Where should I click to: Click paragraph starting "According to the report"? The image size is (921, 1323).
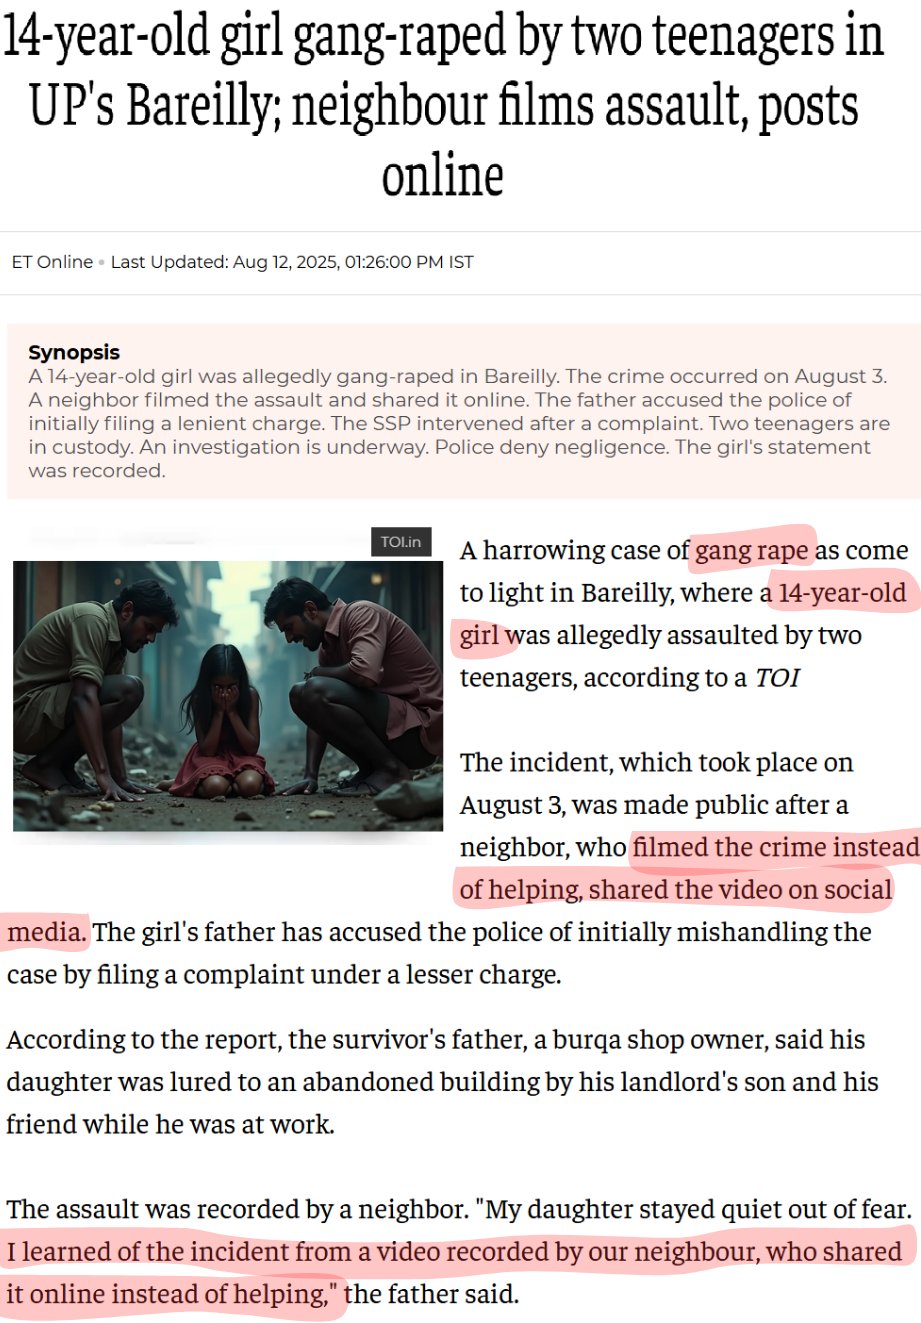442,1082
